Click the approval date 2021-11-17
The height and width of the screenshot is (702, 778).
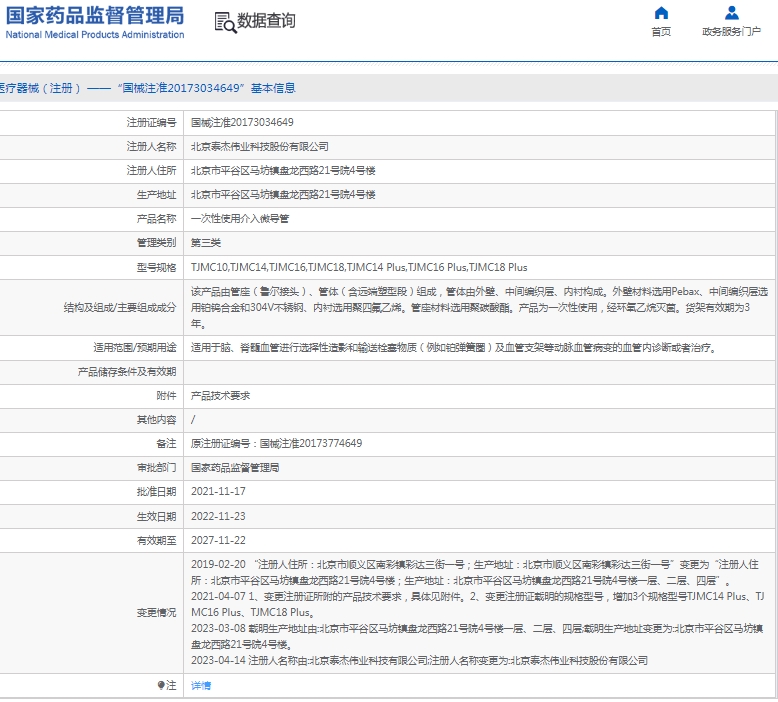[x=218, y=492]
